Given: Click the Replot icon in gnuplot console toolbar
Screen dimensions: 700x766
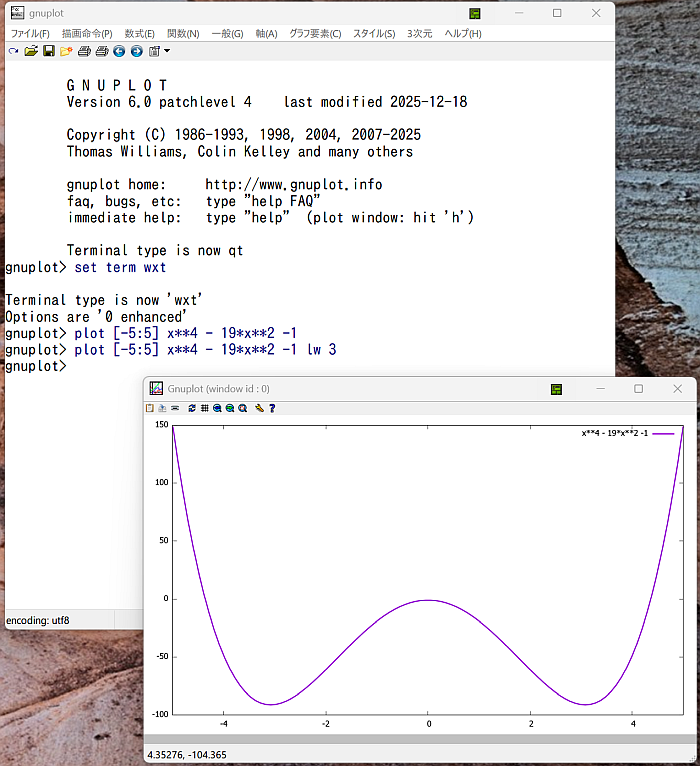Looking at the screenshot, I should tap(14, 51).
